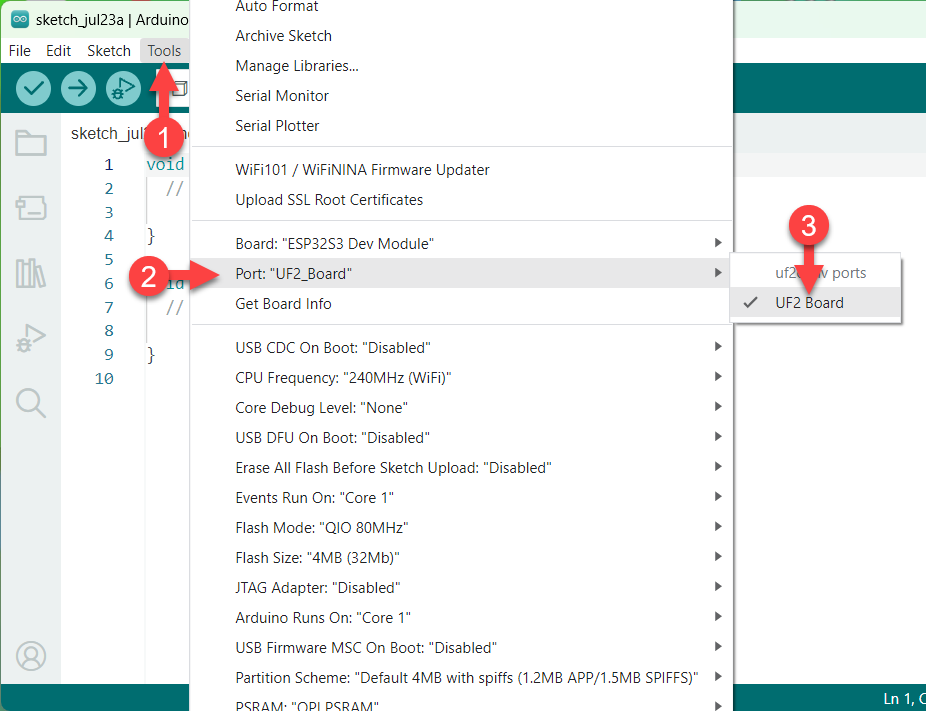Expand USB CDC On Boot submenu
The height and width of the screenshot is (711, 926).
[462, 348]
